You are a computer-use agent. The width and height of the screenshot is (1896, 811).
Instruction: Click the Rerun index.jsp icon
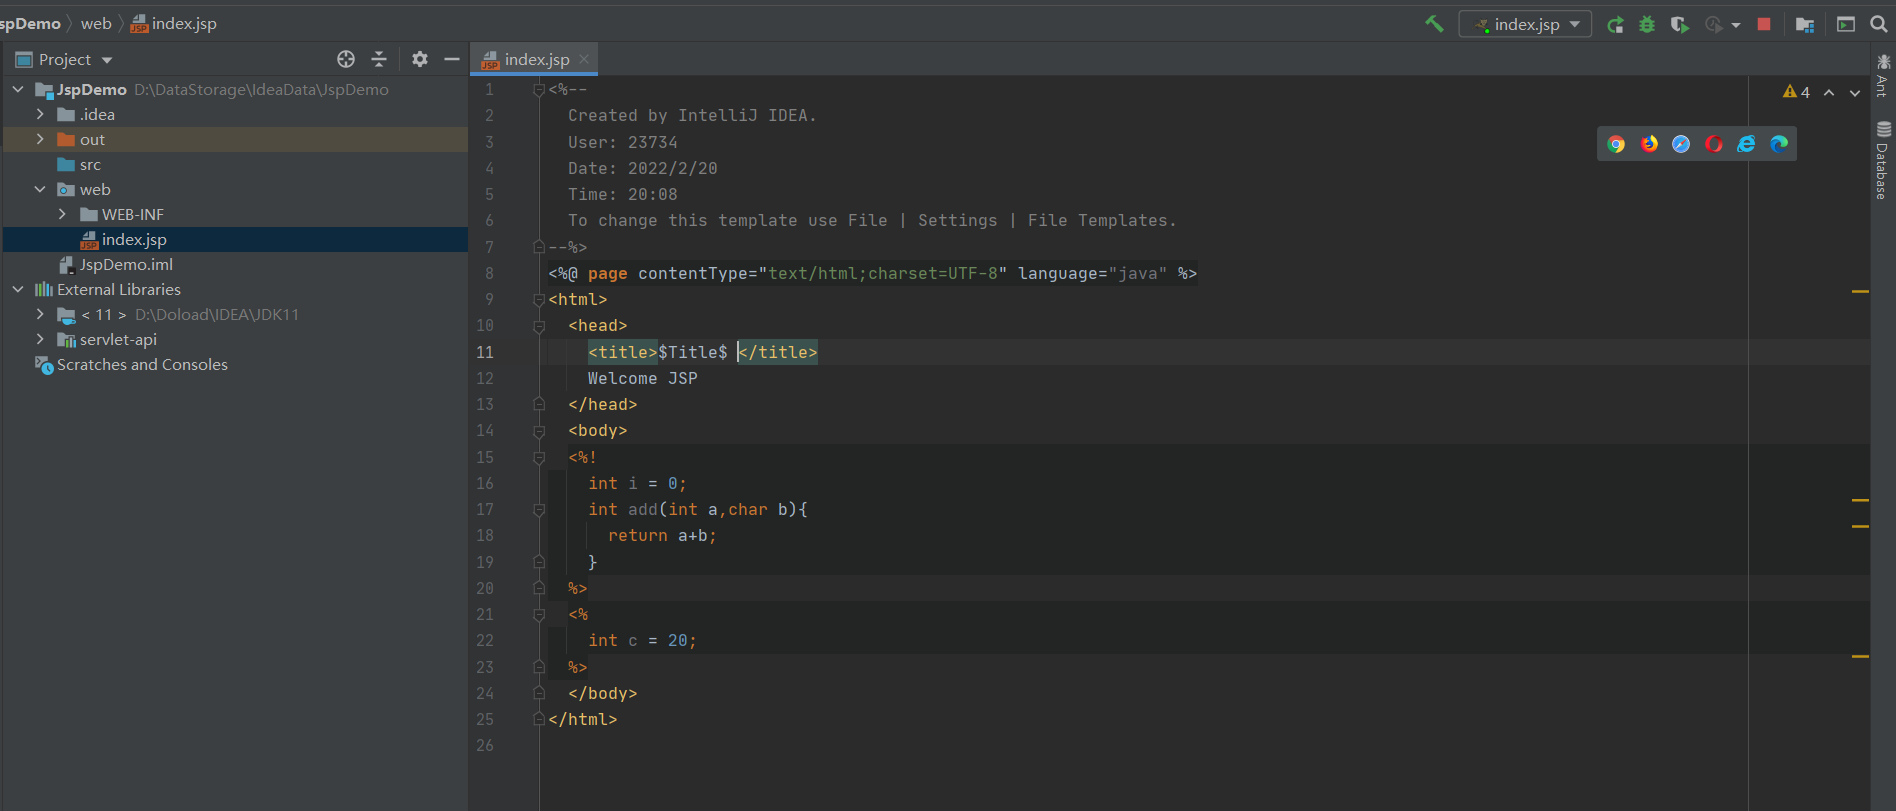click(1615, 24)
